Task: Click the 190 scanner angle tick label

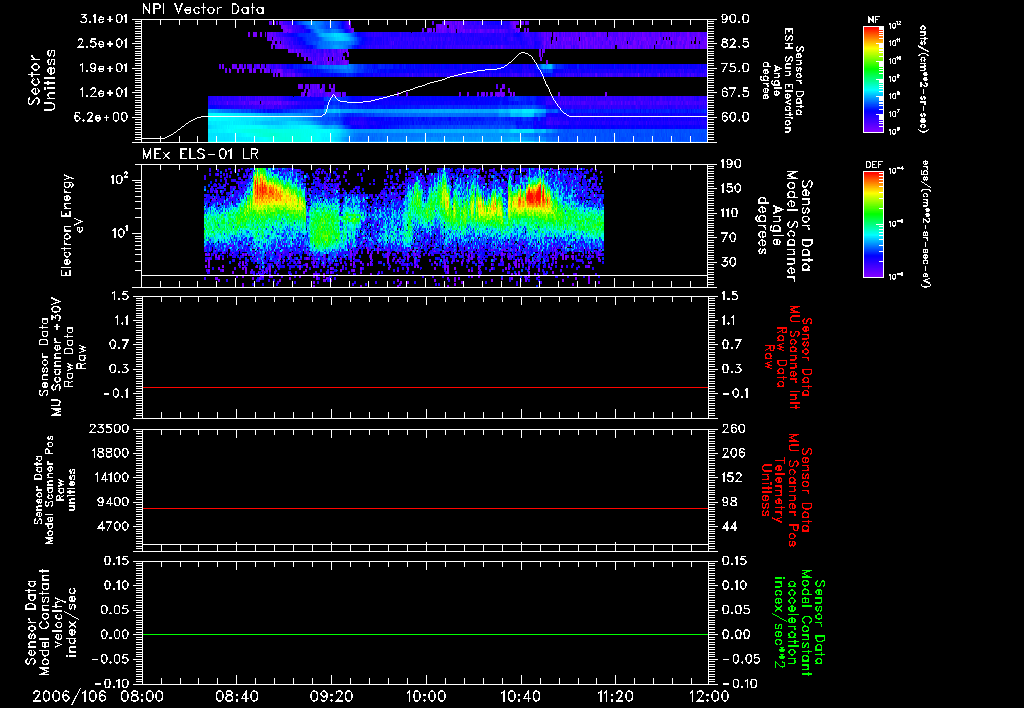Action: point(731,164)
